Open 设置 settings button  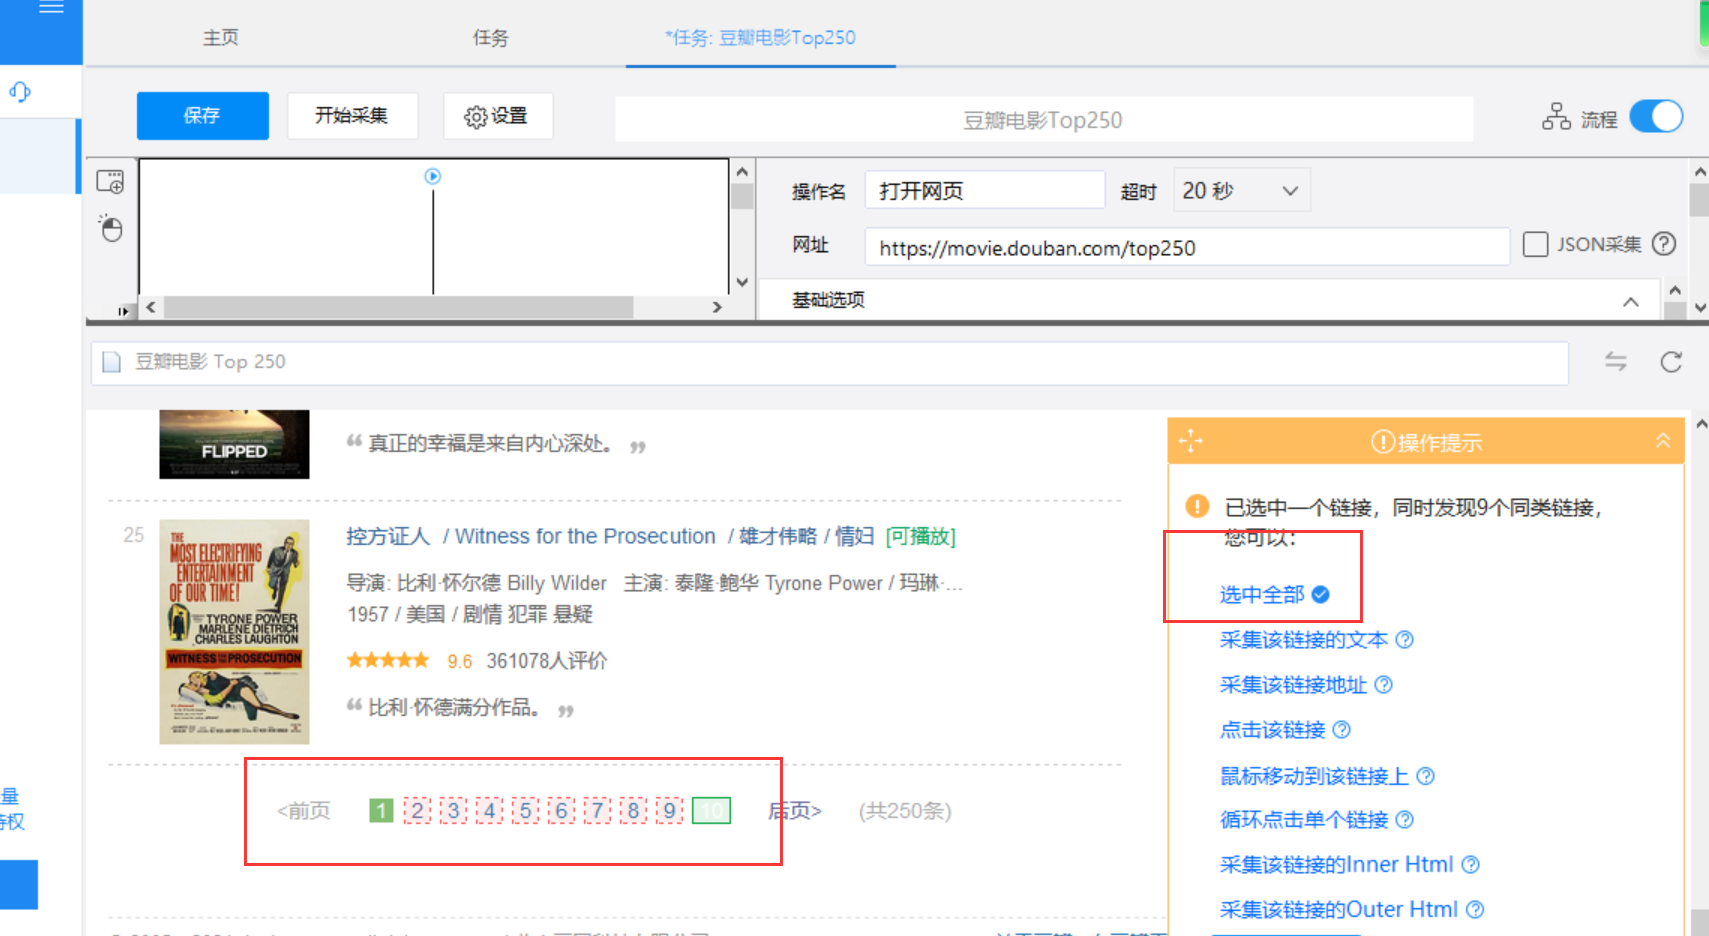[498, 116]
